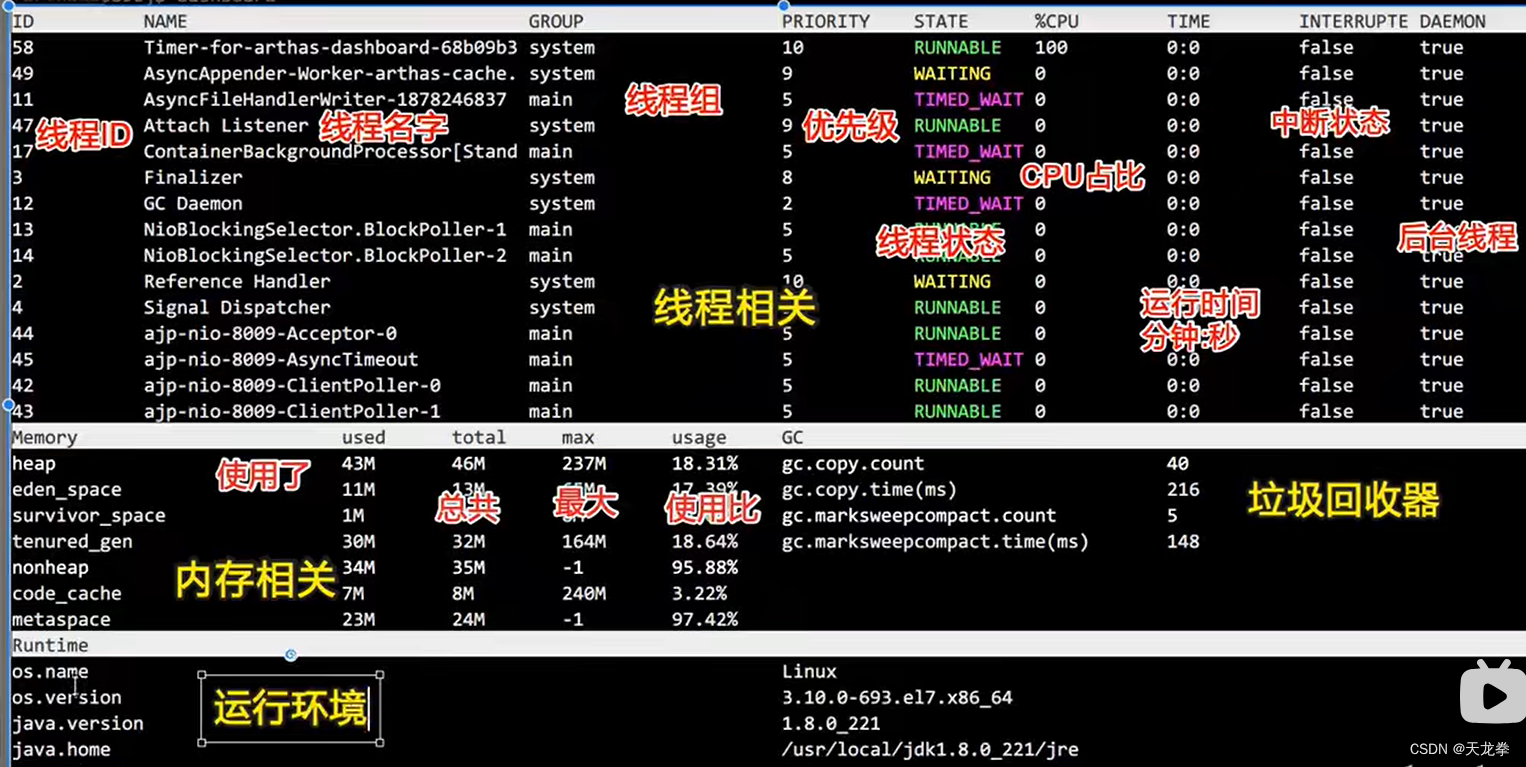Select the os.version label
The width and height of the screenshot is (1526, 767).
[x=66, y=697]
